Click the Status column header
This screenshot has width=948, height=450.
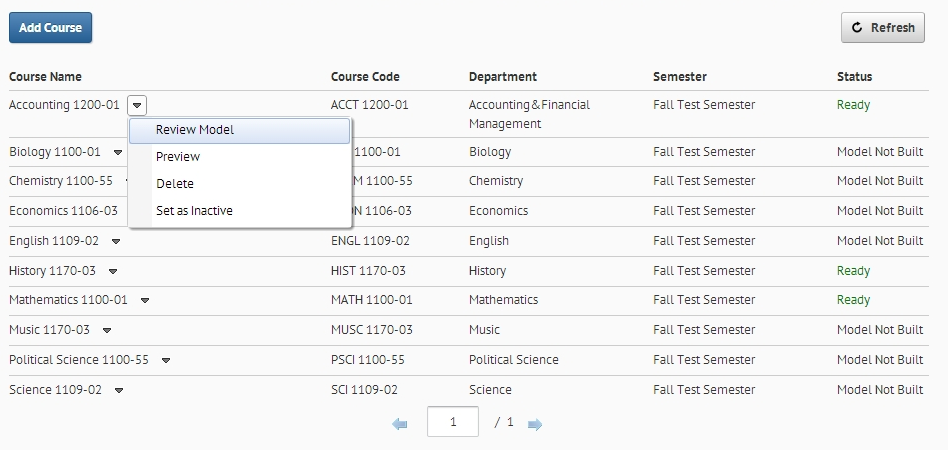[x=854, y=77]
